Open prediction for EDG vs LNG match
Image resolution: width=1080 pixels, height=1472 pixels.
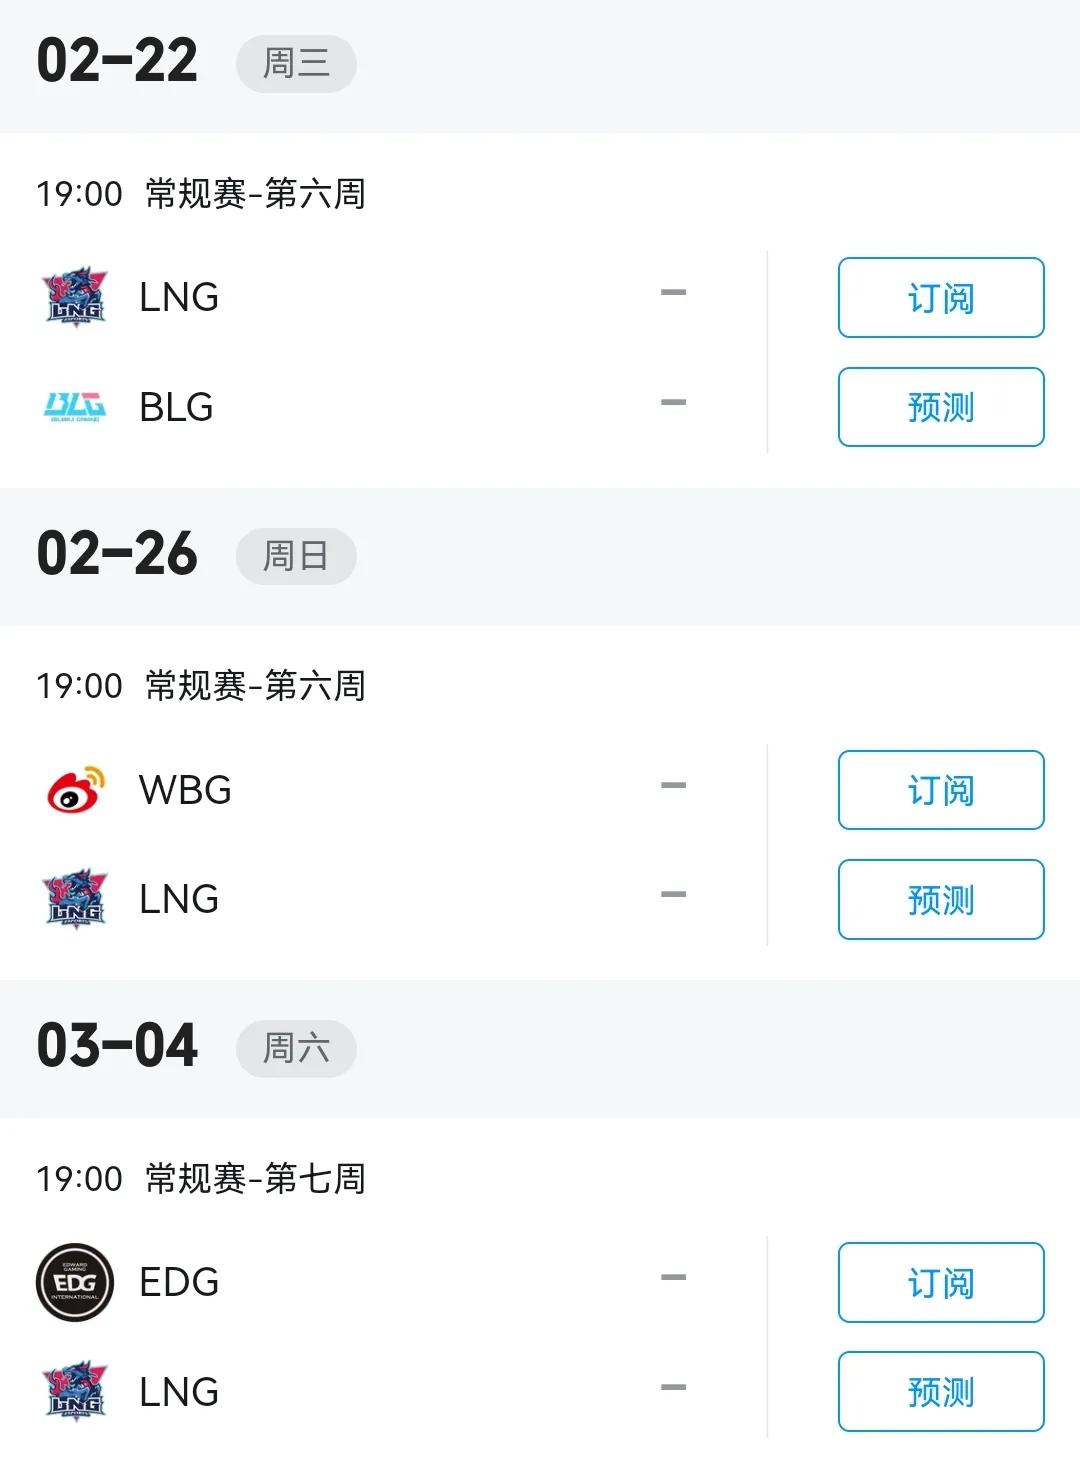940,1392
